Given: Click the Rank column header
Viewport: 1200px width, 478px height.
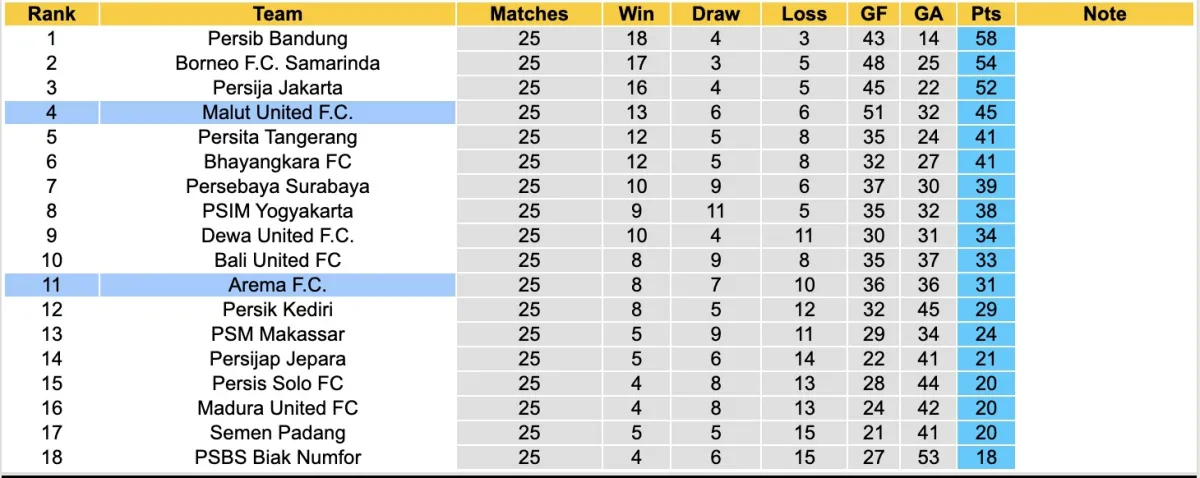Looking at the screenshot, I should coord(51,14).
